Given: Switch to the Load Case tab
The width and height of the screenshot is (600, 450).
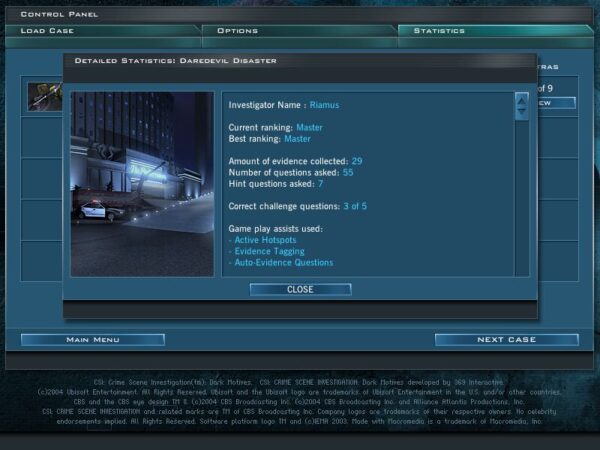Looking at the screenshot, I should click(x=100, y=31).
